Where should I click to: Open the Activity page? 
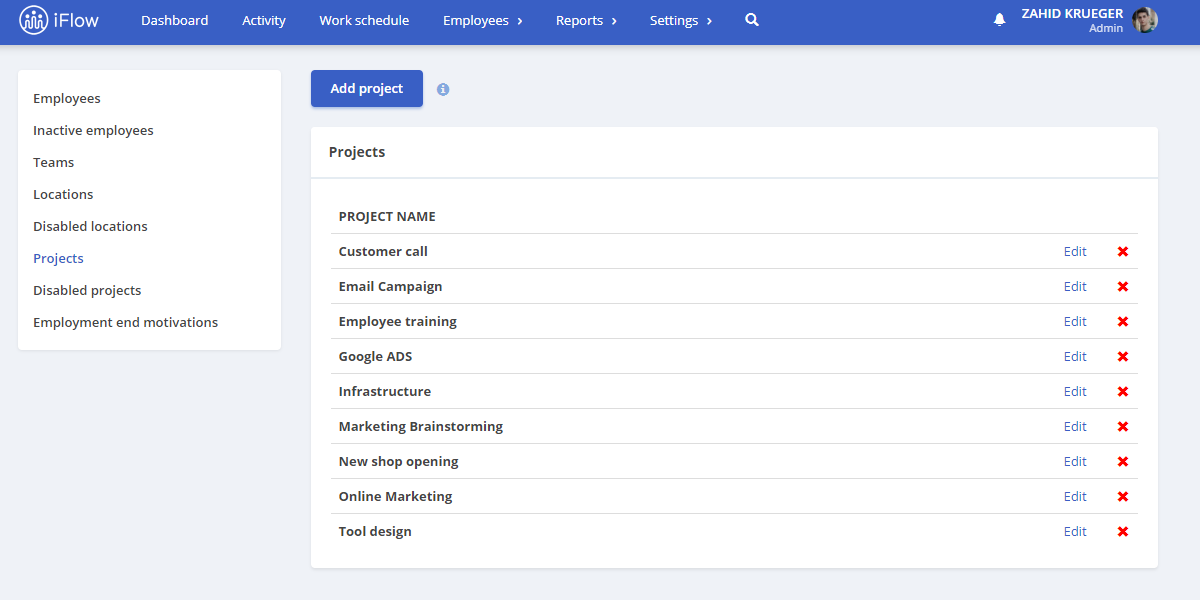point(264,20)
